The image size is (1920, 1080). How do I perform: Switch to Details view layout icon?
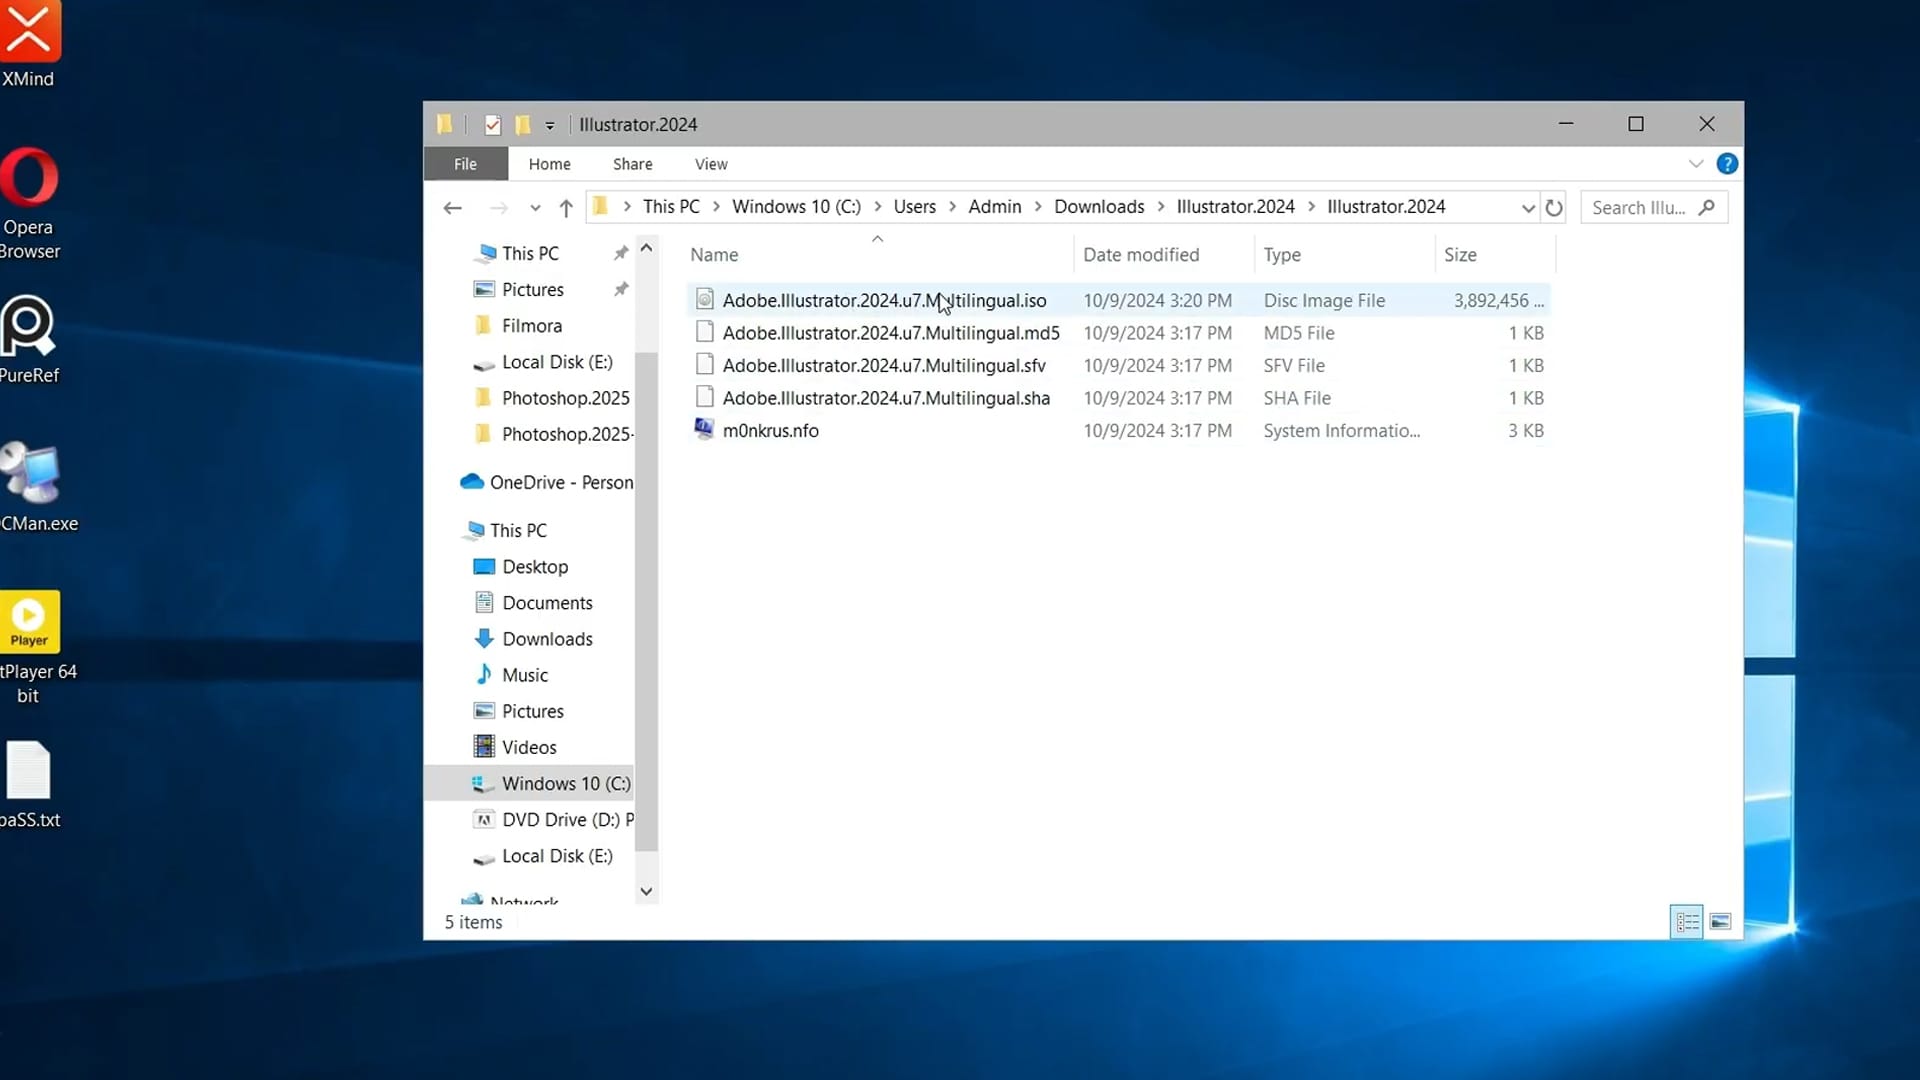tap(1687, 922)
